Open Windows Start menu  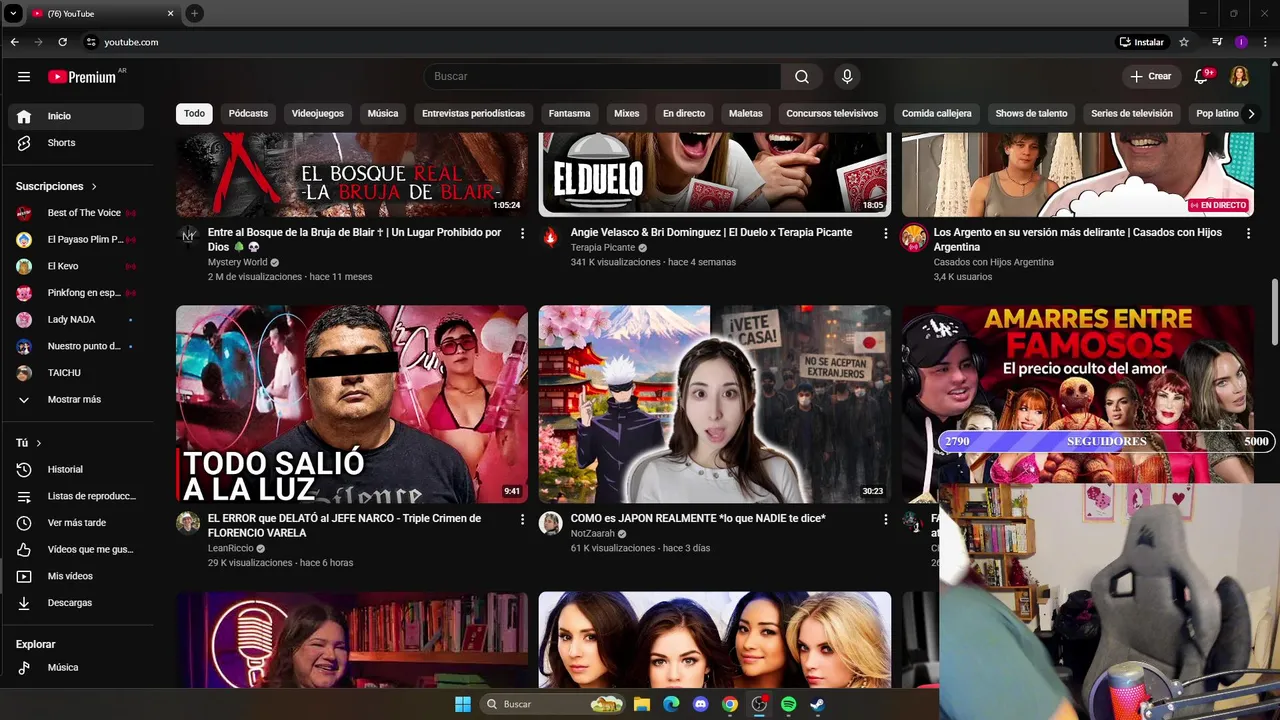pyautogui.click(x=462, y=704)
